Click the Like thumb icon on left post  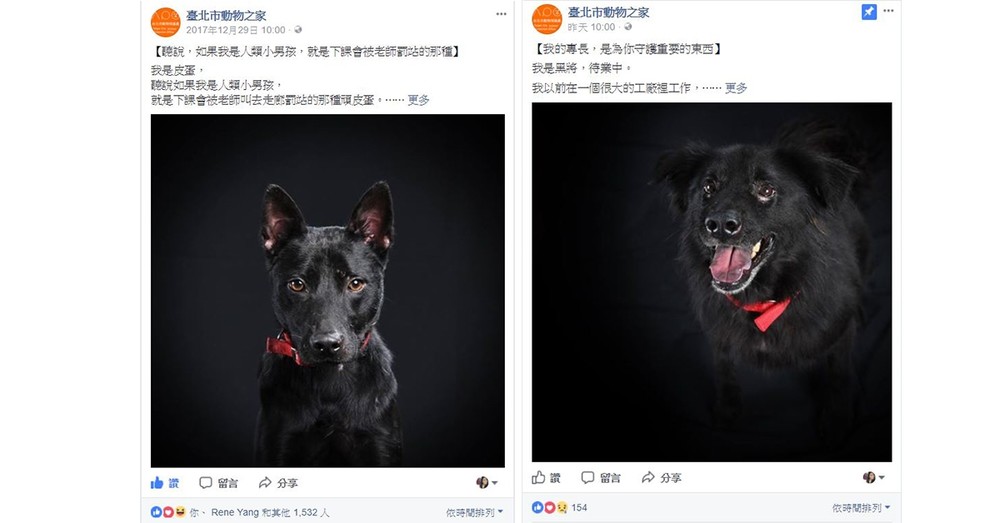[157, 483]
